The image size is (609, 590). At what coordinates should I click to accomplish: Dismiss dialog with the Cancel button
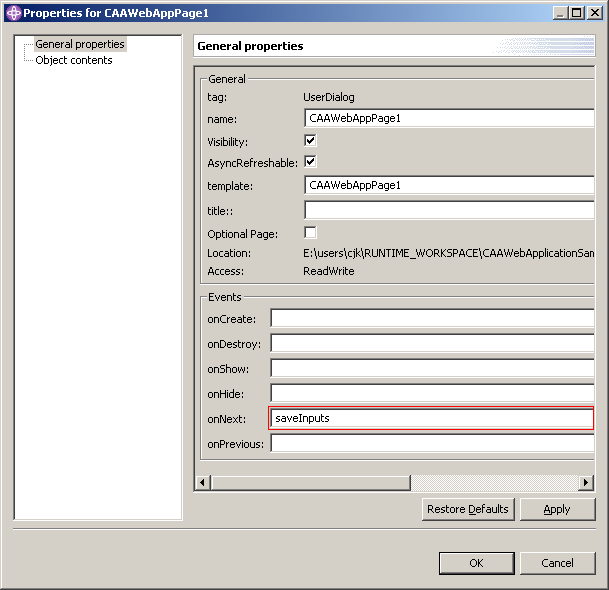tap(557, 563)
